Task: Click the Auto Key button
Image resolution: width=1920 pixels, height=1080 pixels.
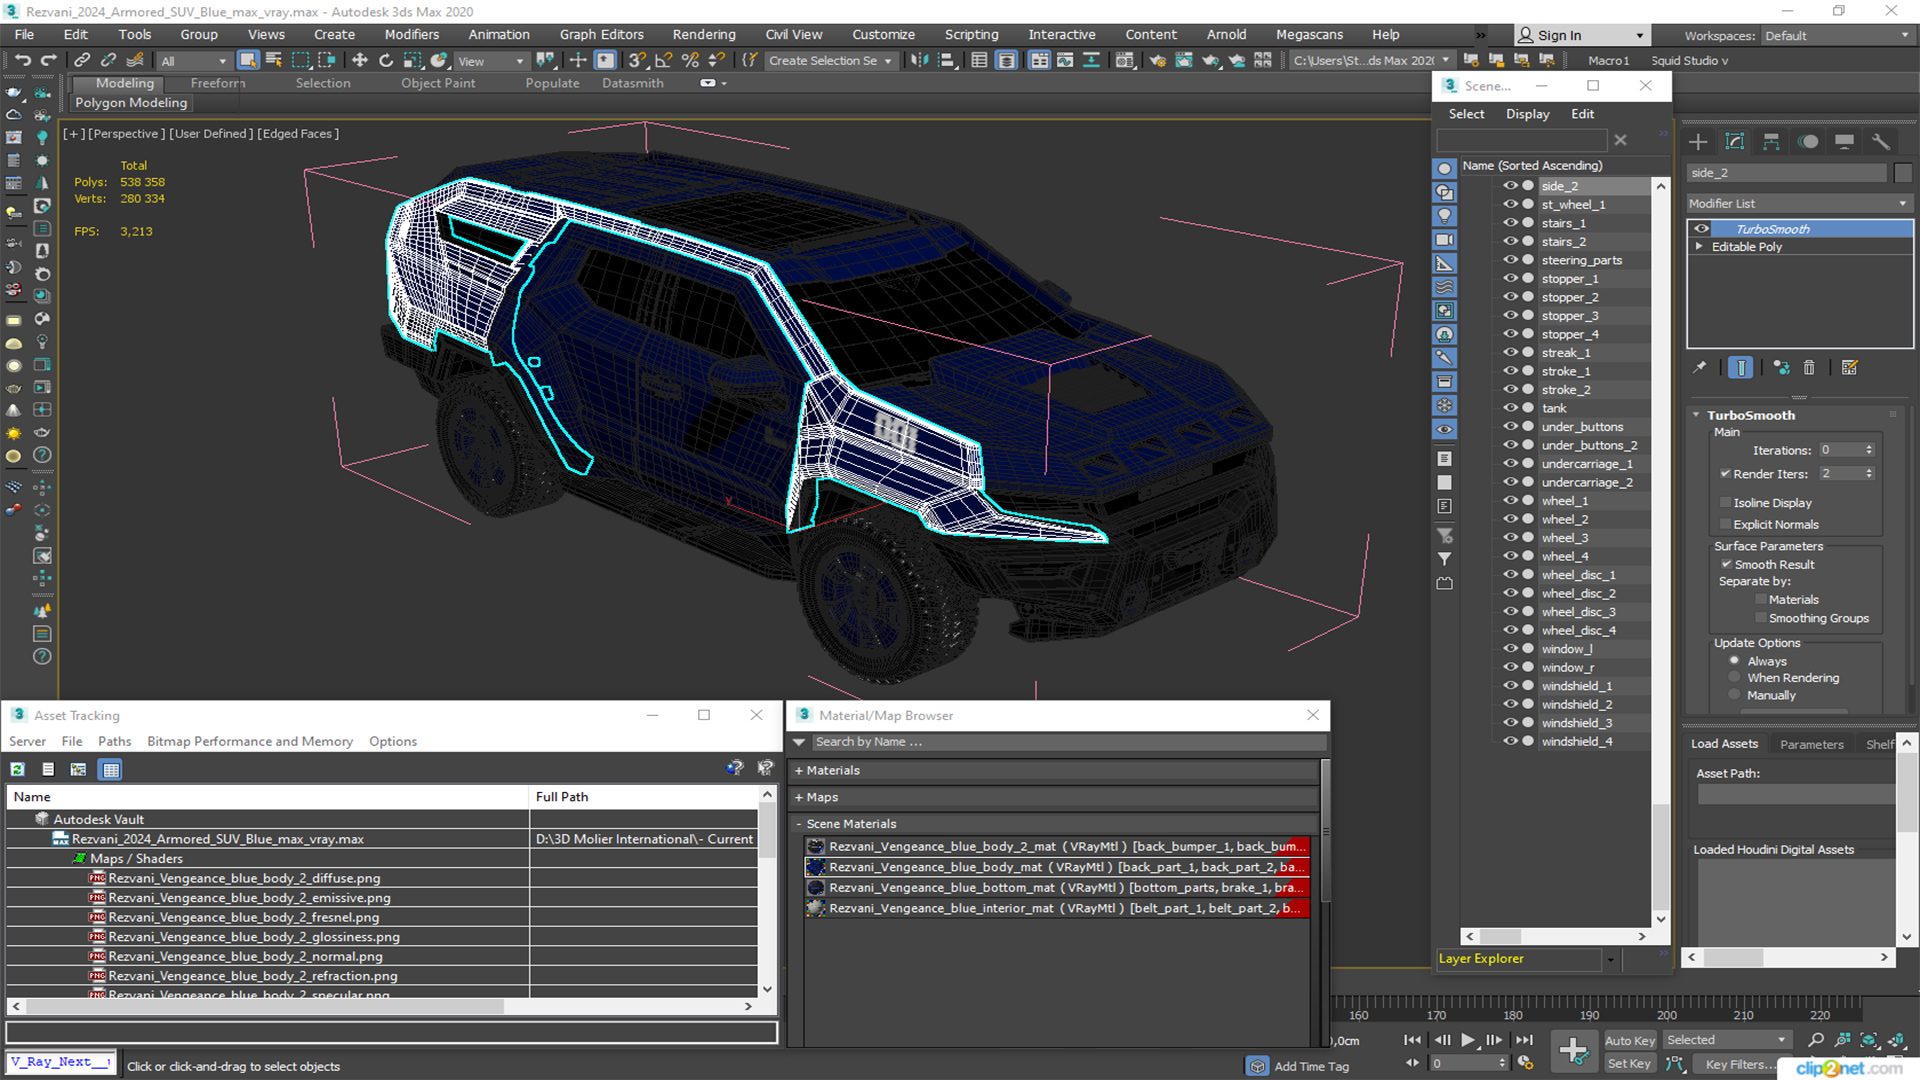Action: click(x=1630, y=1041)
